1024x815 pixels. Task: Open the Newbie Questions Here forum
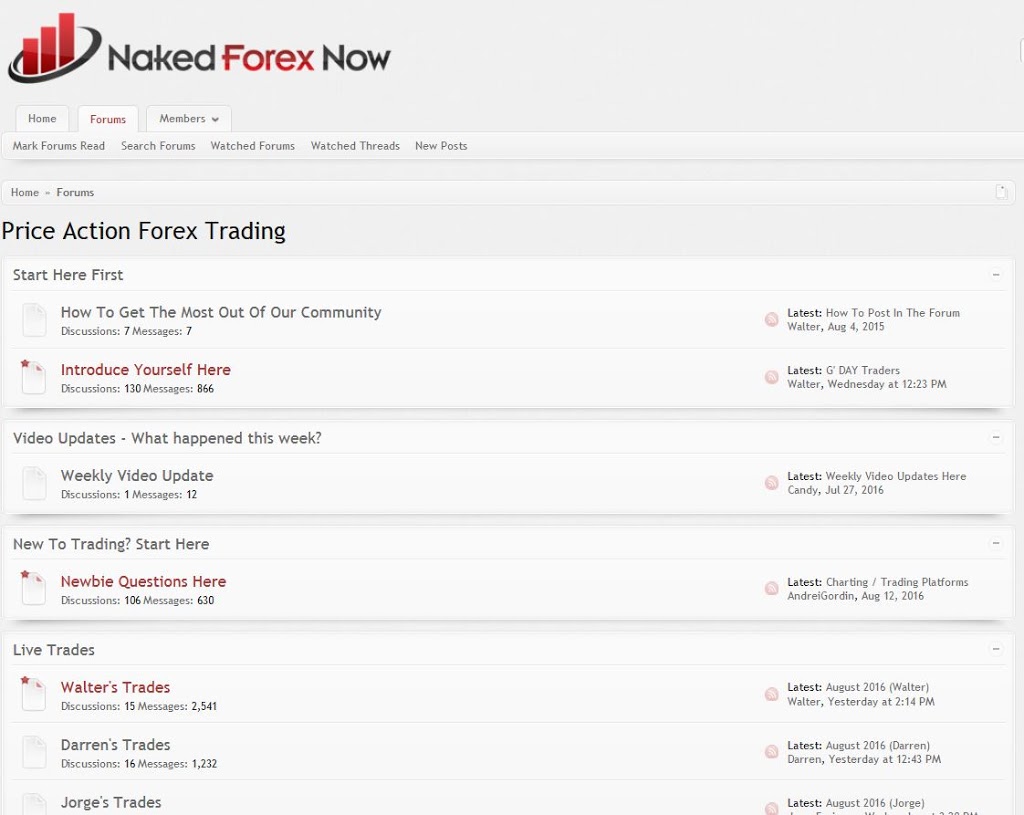[143, 581]
